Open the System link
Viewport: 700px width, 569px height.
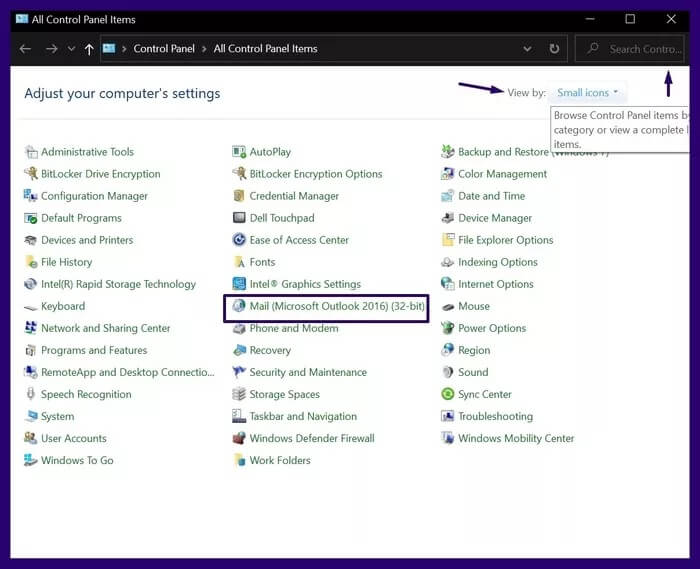point(58,416)
